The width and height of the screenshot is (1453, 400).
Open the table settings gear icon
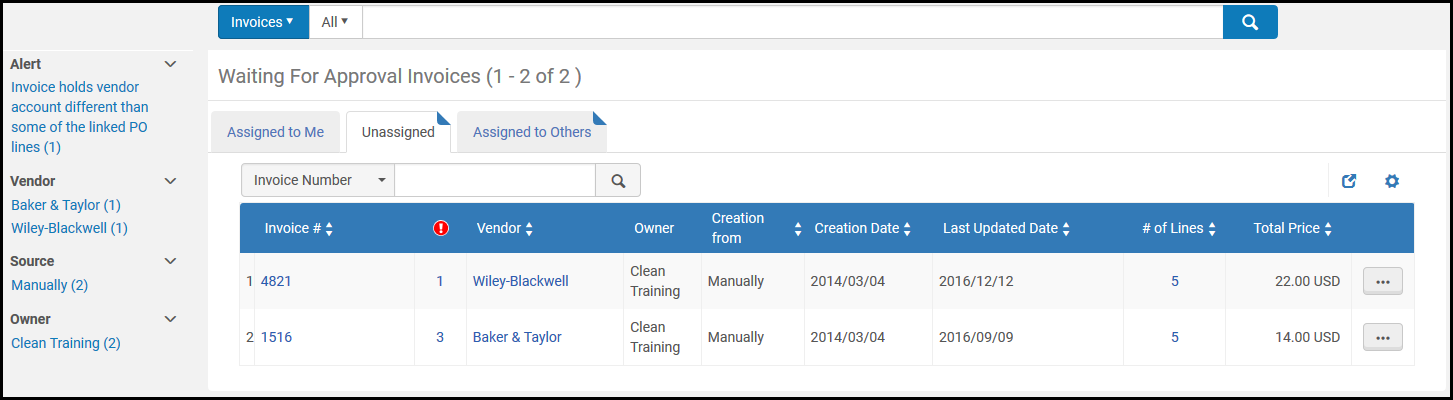1391,181
